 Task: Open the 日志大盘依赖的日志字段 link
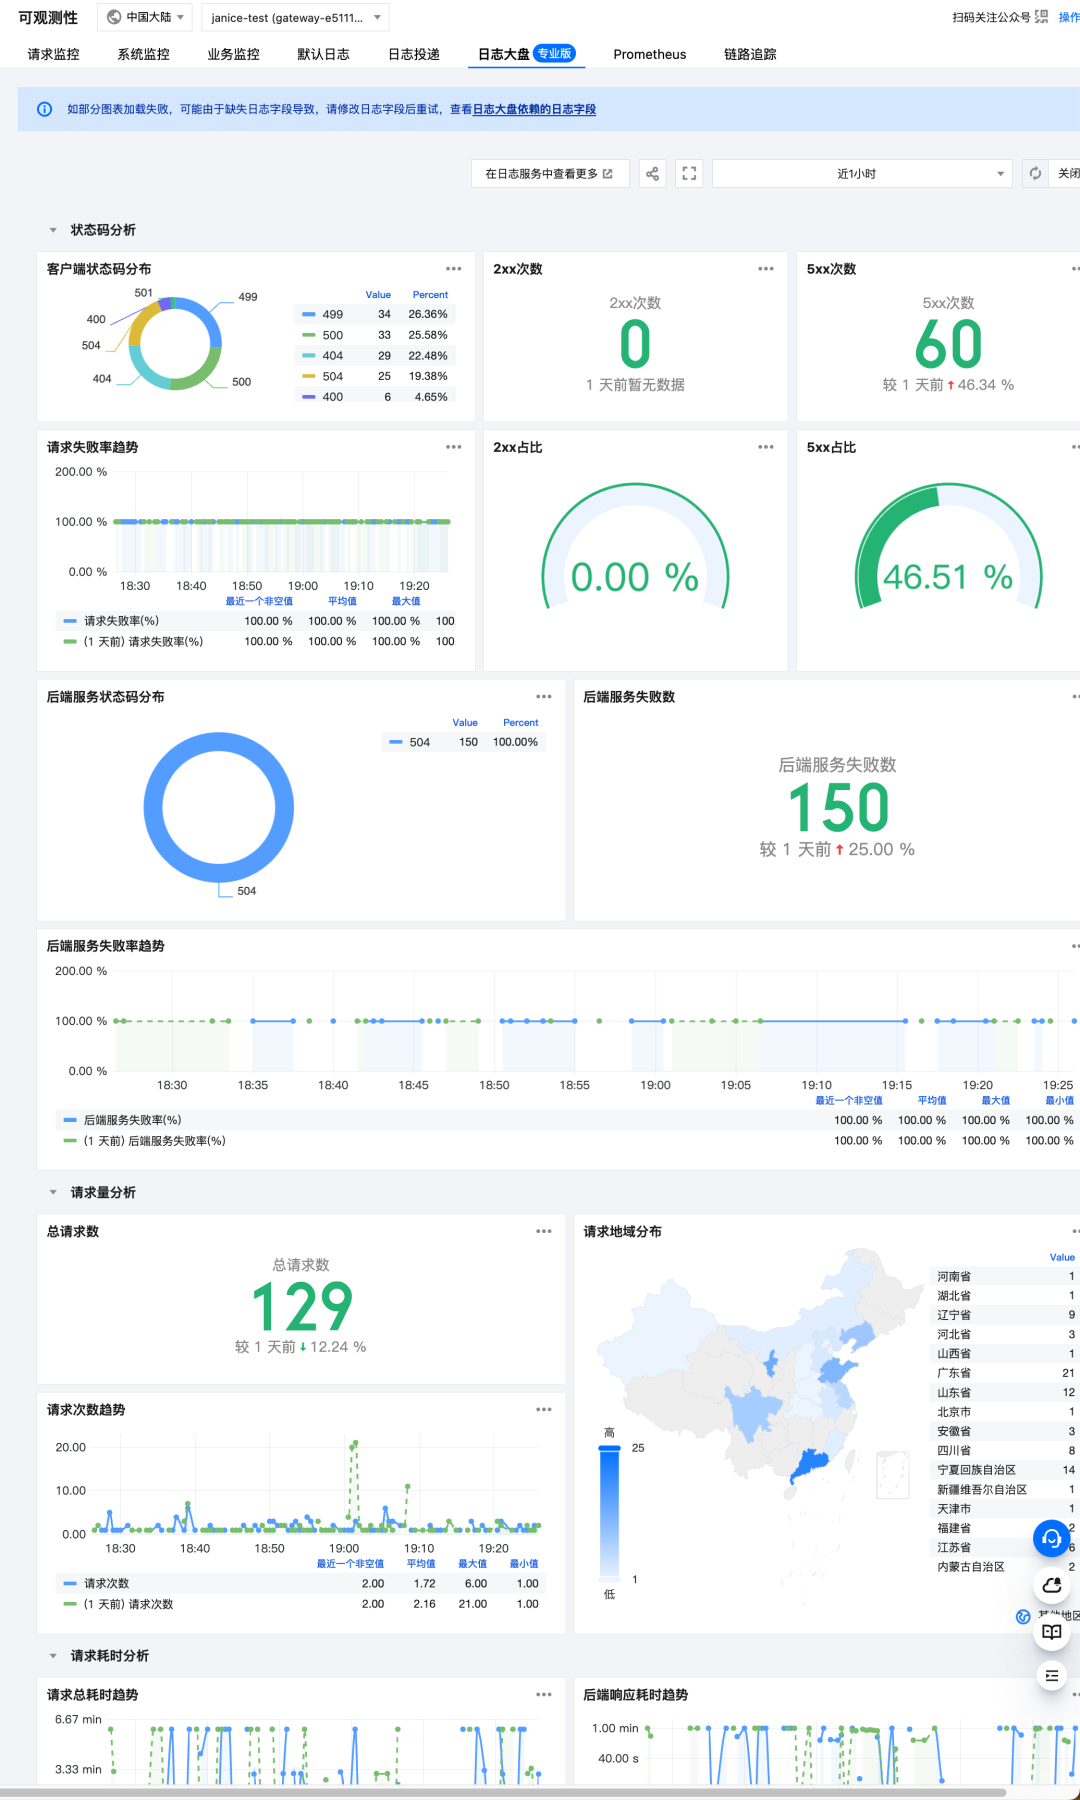[534, 110]
